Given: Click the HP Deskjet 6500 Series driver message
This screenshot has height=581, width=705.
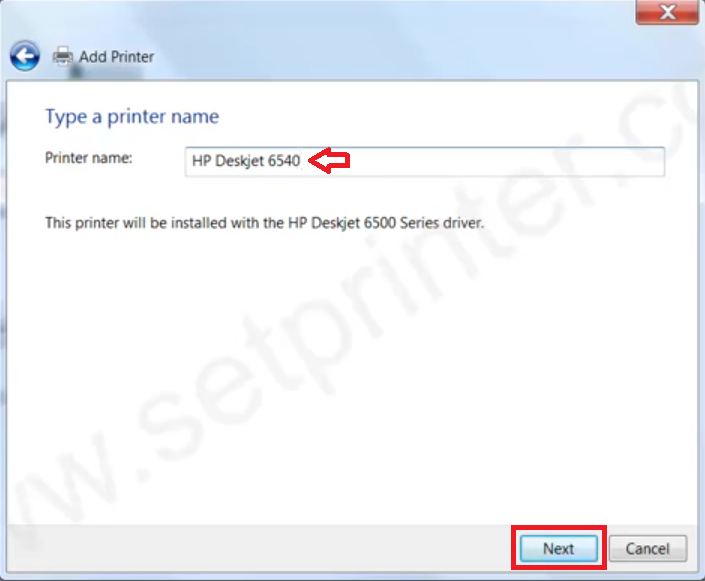Looking at the screenshot, I should 264,223.
